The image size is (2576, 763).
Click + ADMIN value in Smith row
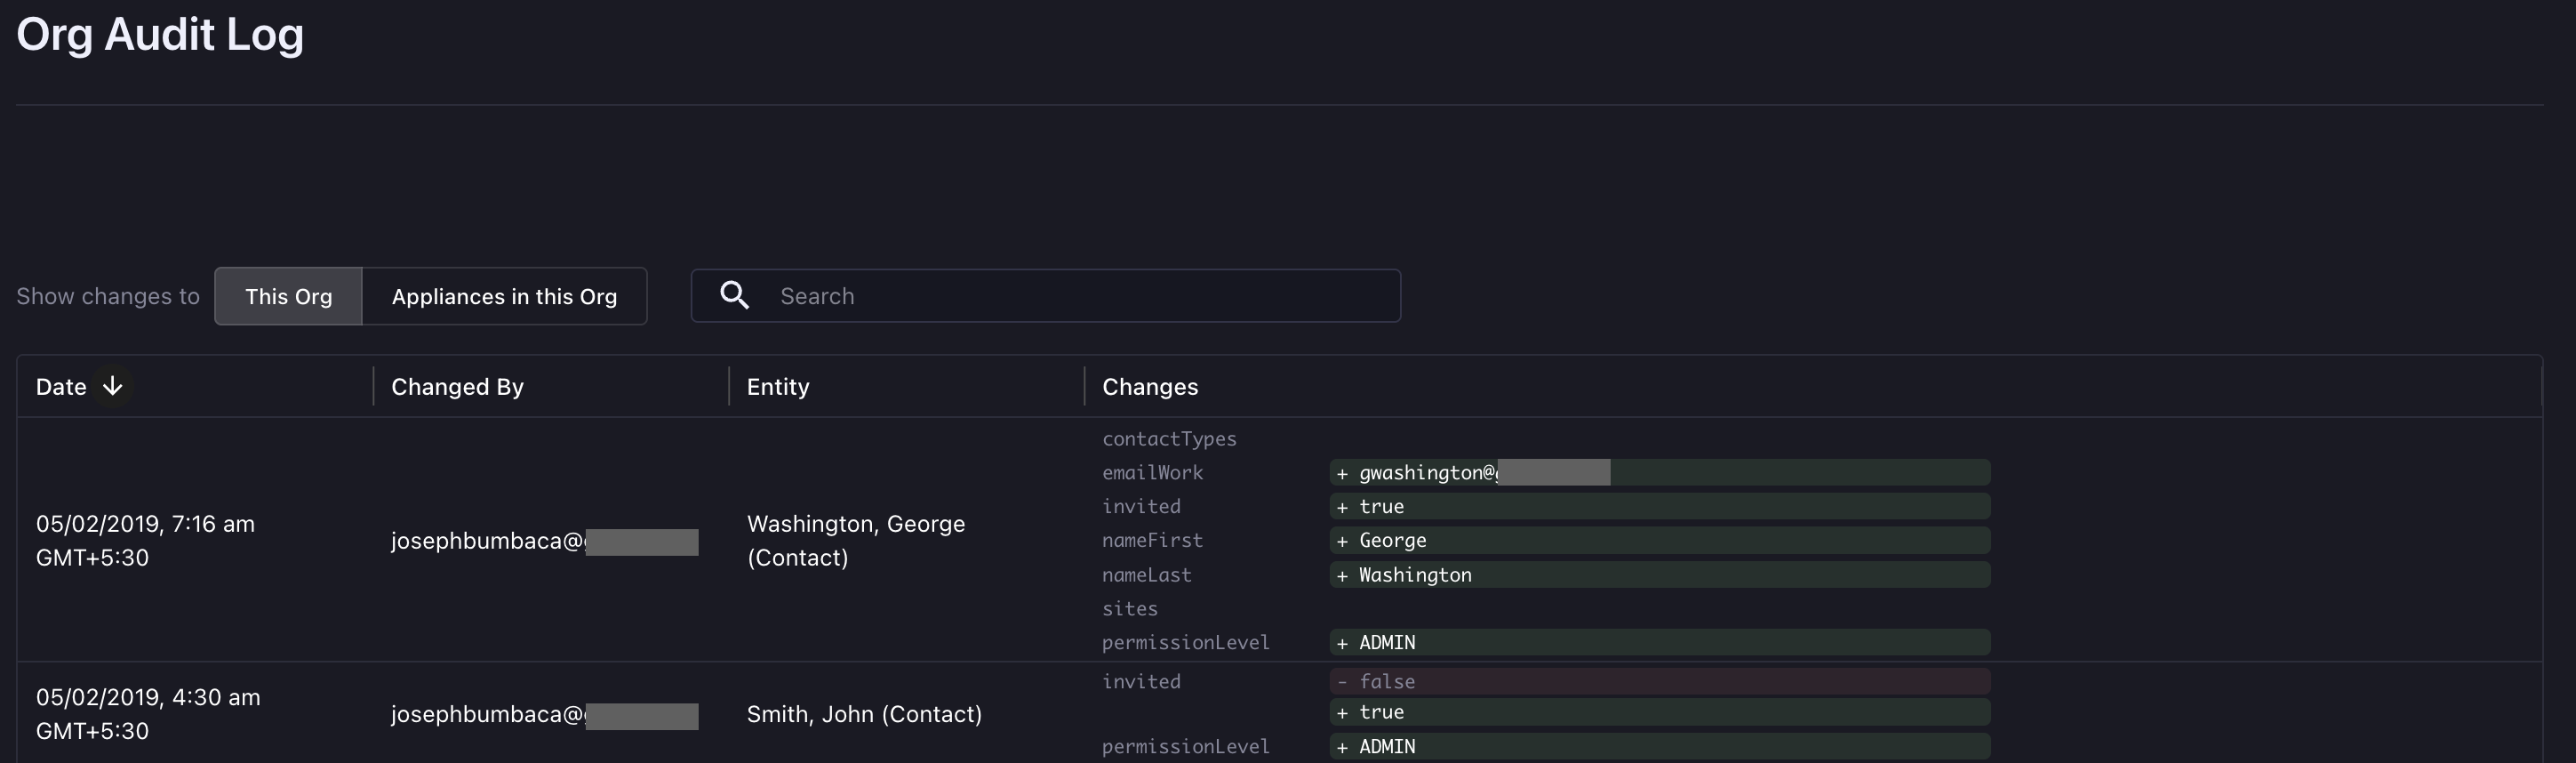pyautogui.click(x=1660, y=746)
